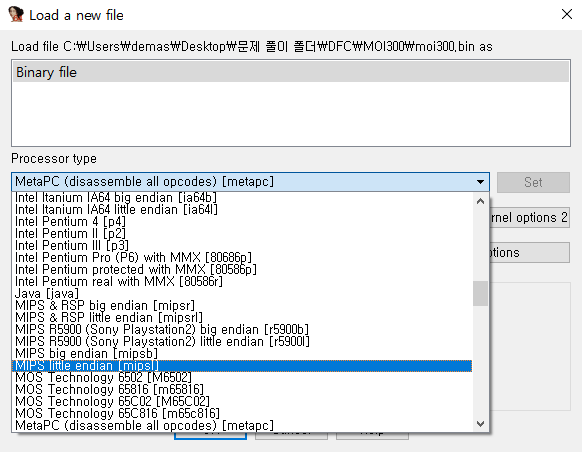This screenshot has width=582, height=452.
Task: Open Kernel options 2
Action: 529,217
